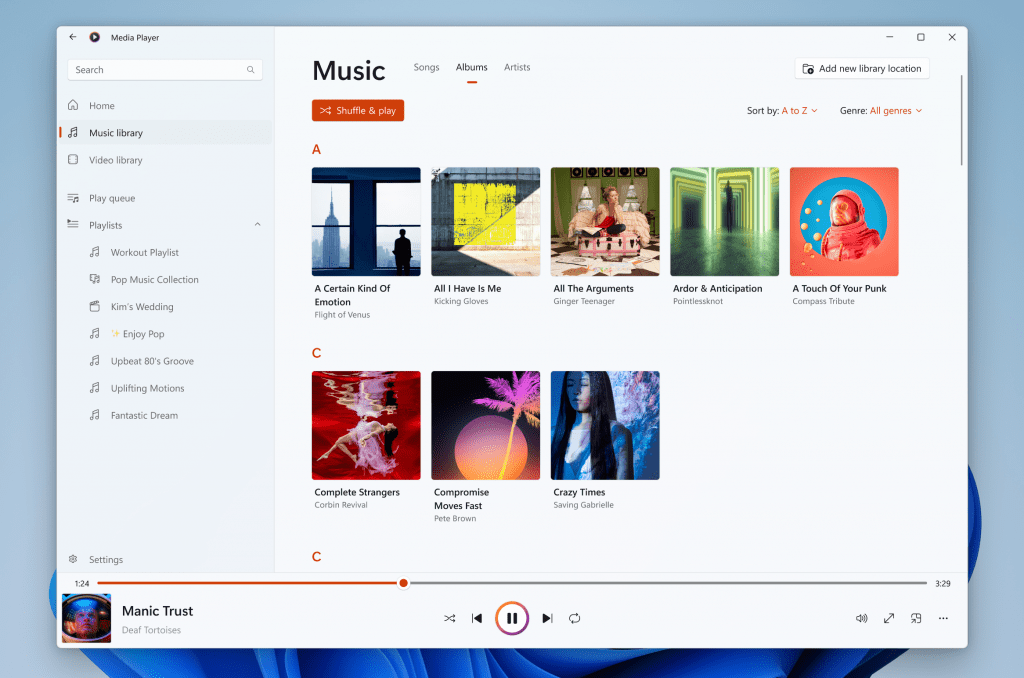Show the Play queue
1024x678 pixels.
(x=165, y=198)
